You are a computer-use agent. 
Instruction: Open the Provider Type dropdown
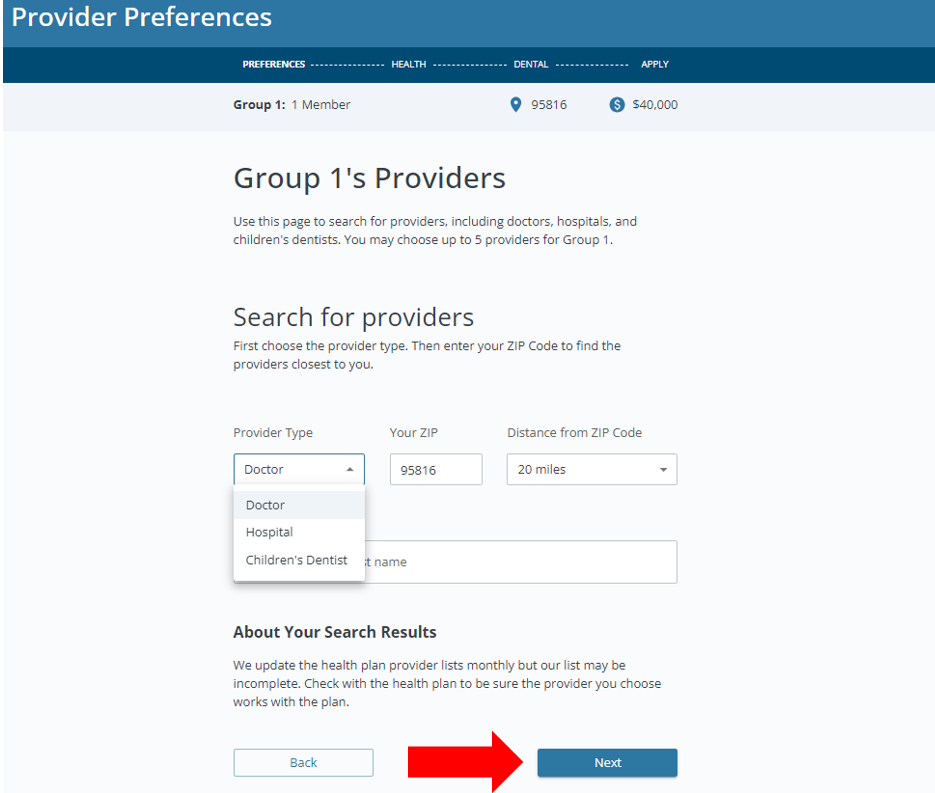(299, 469)
